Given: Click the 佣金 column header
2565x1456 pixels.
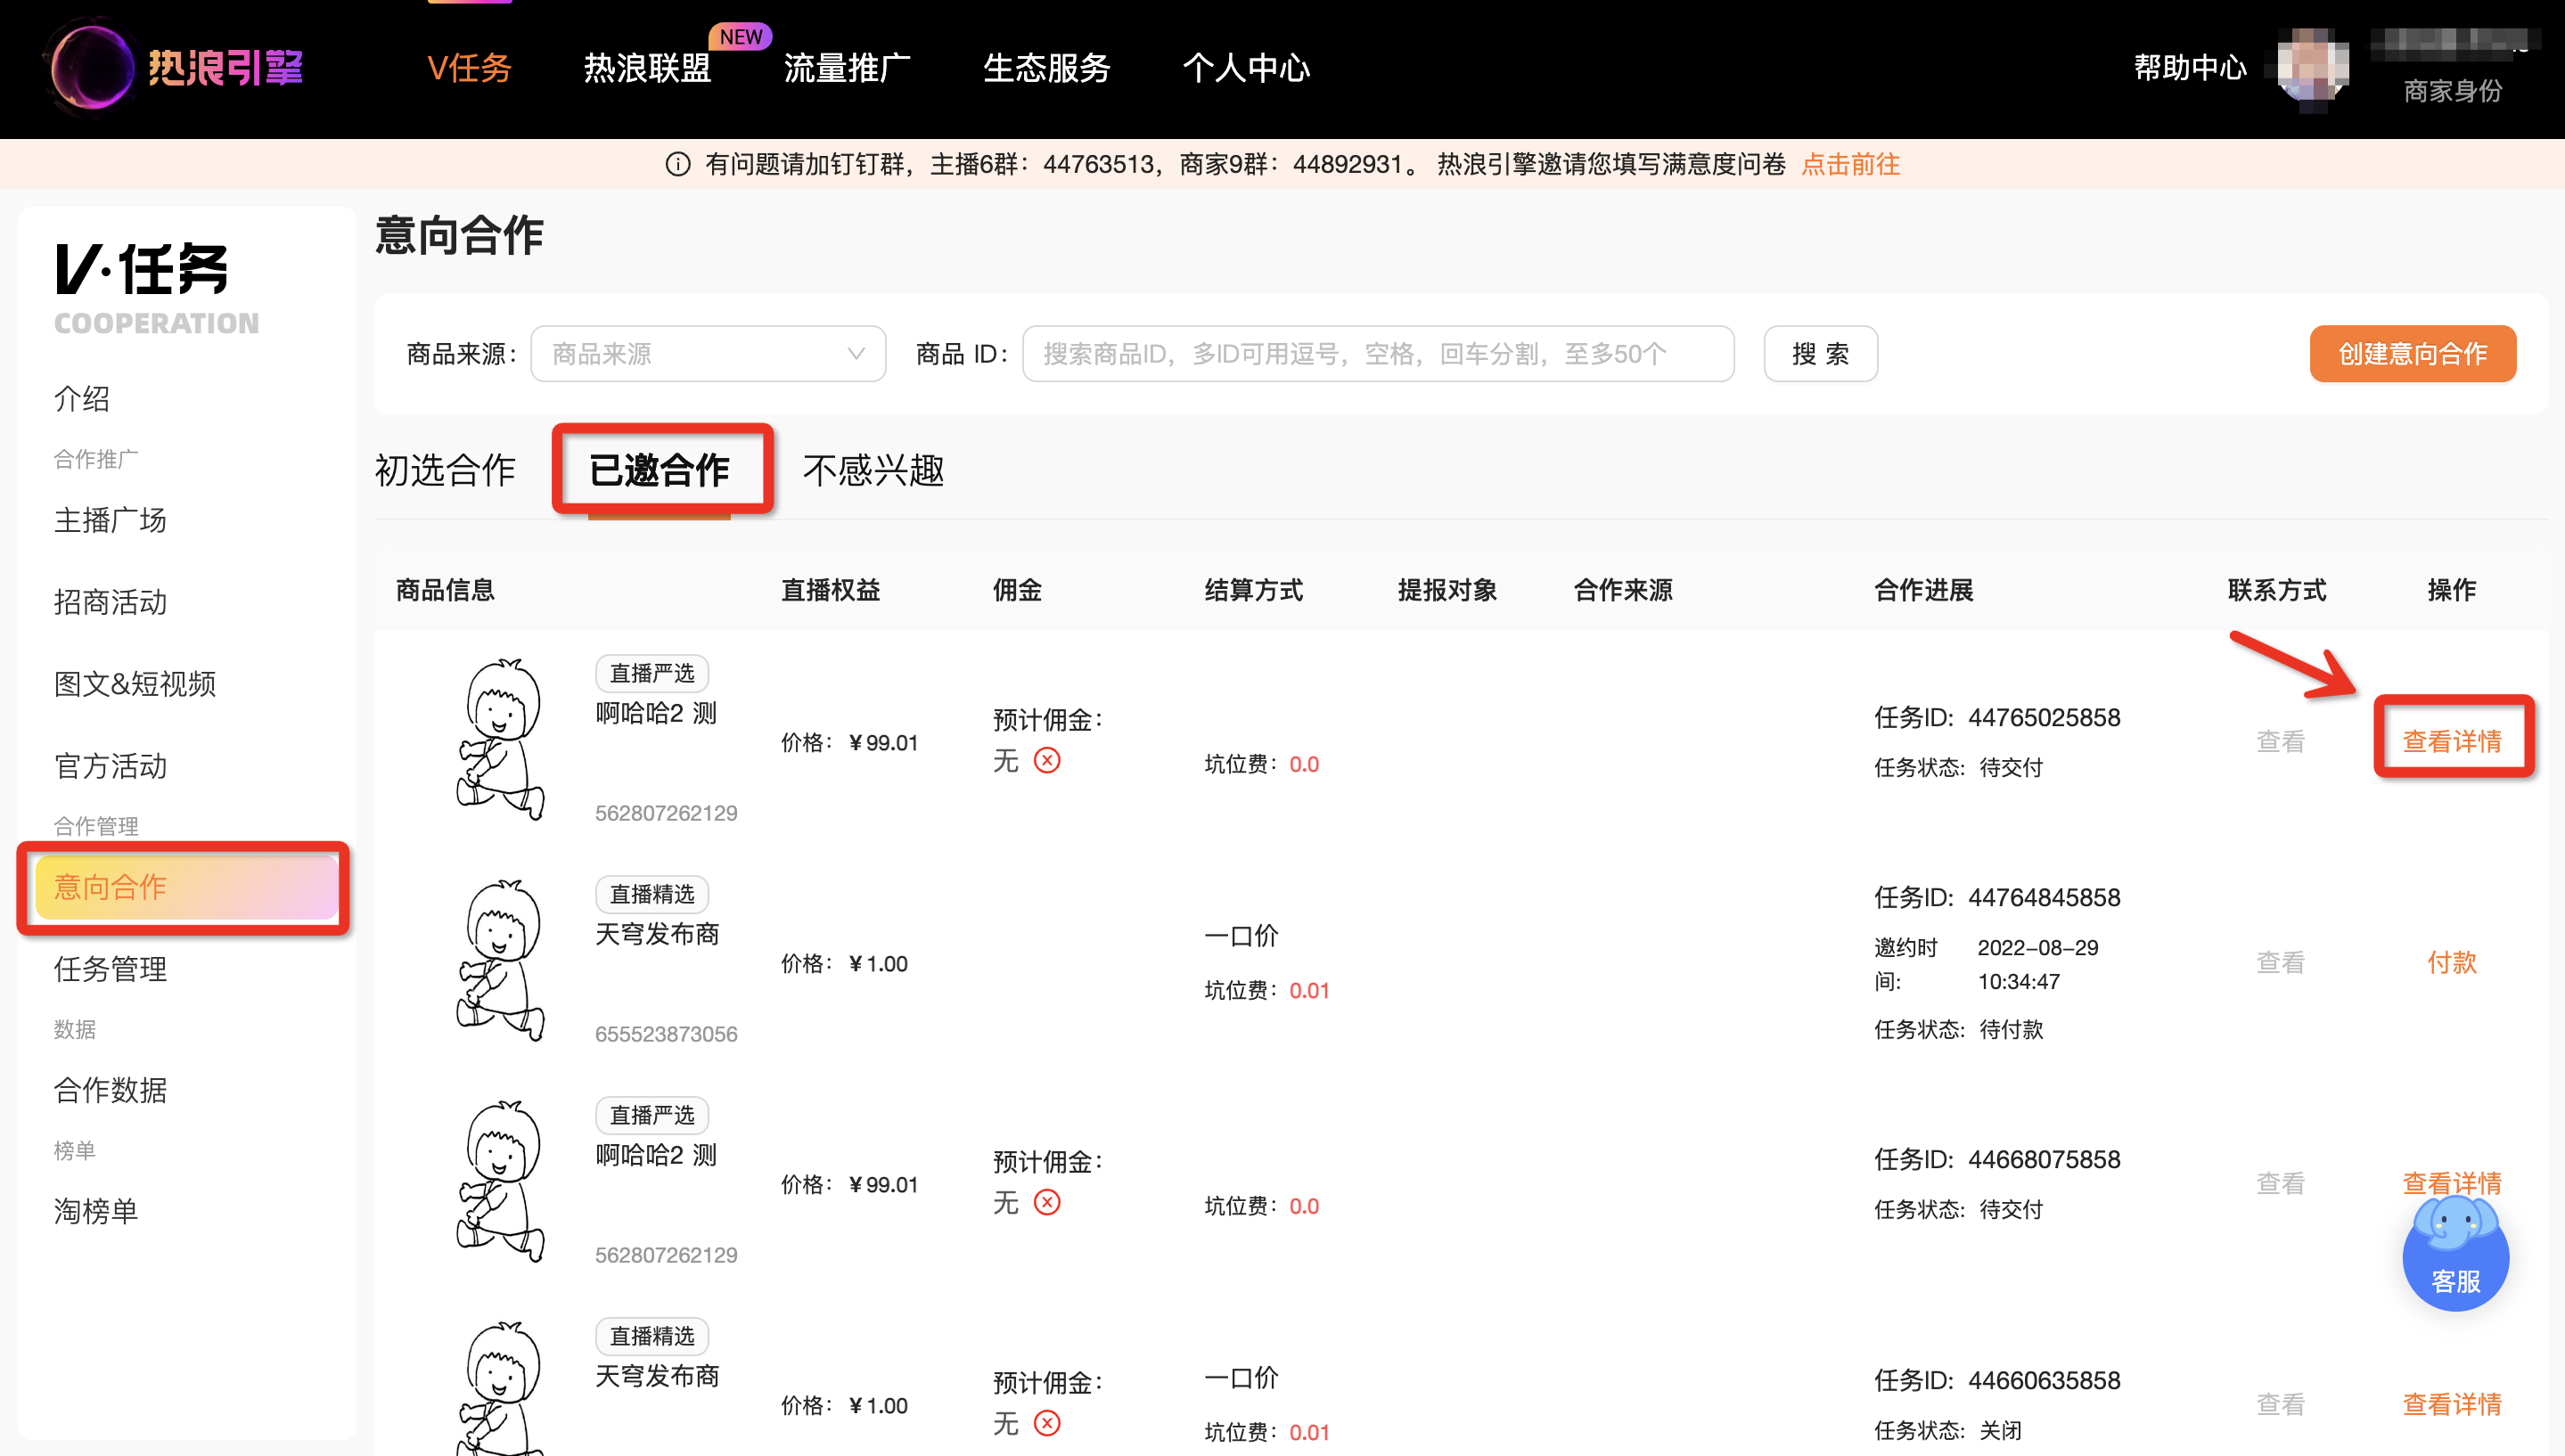Looking at the screenshot, I should (x=1017, y=590).
